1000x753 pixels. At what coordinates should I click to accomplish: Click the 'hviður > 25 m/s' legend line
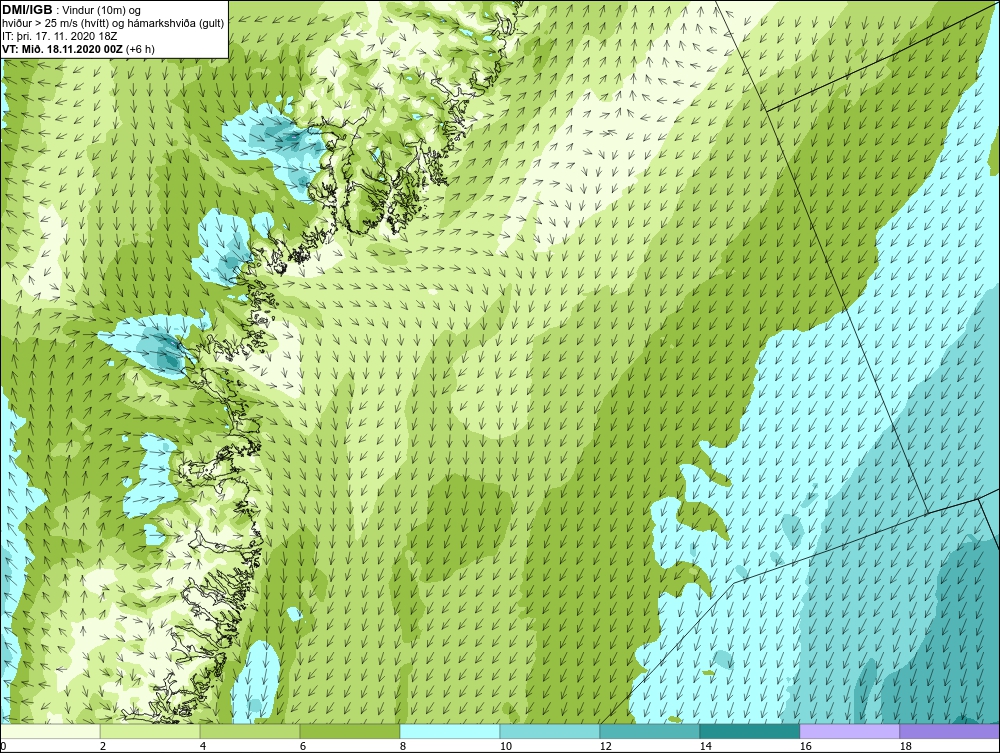(113, 23)
